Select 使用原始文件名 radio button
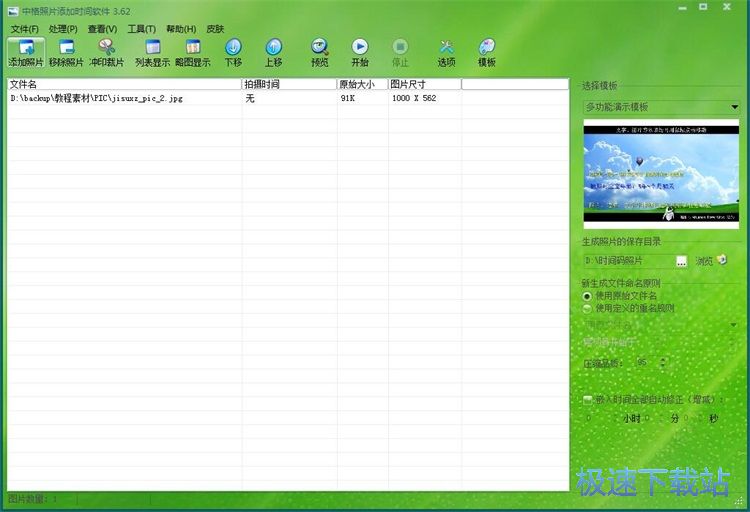Viewport: 750px width, 512px height. coord(588,296)
